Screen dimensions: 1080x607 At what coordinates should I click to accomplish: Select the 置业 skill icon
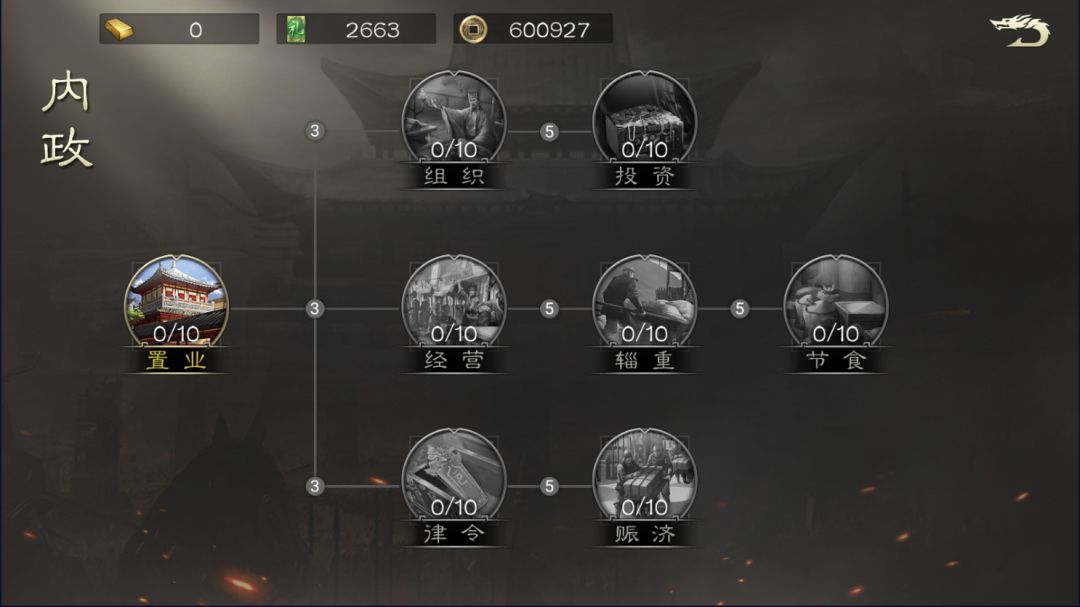pos(176,302)
